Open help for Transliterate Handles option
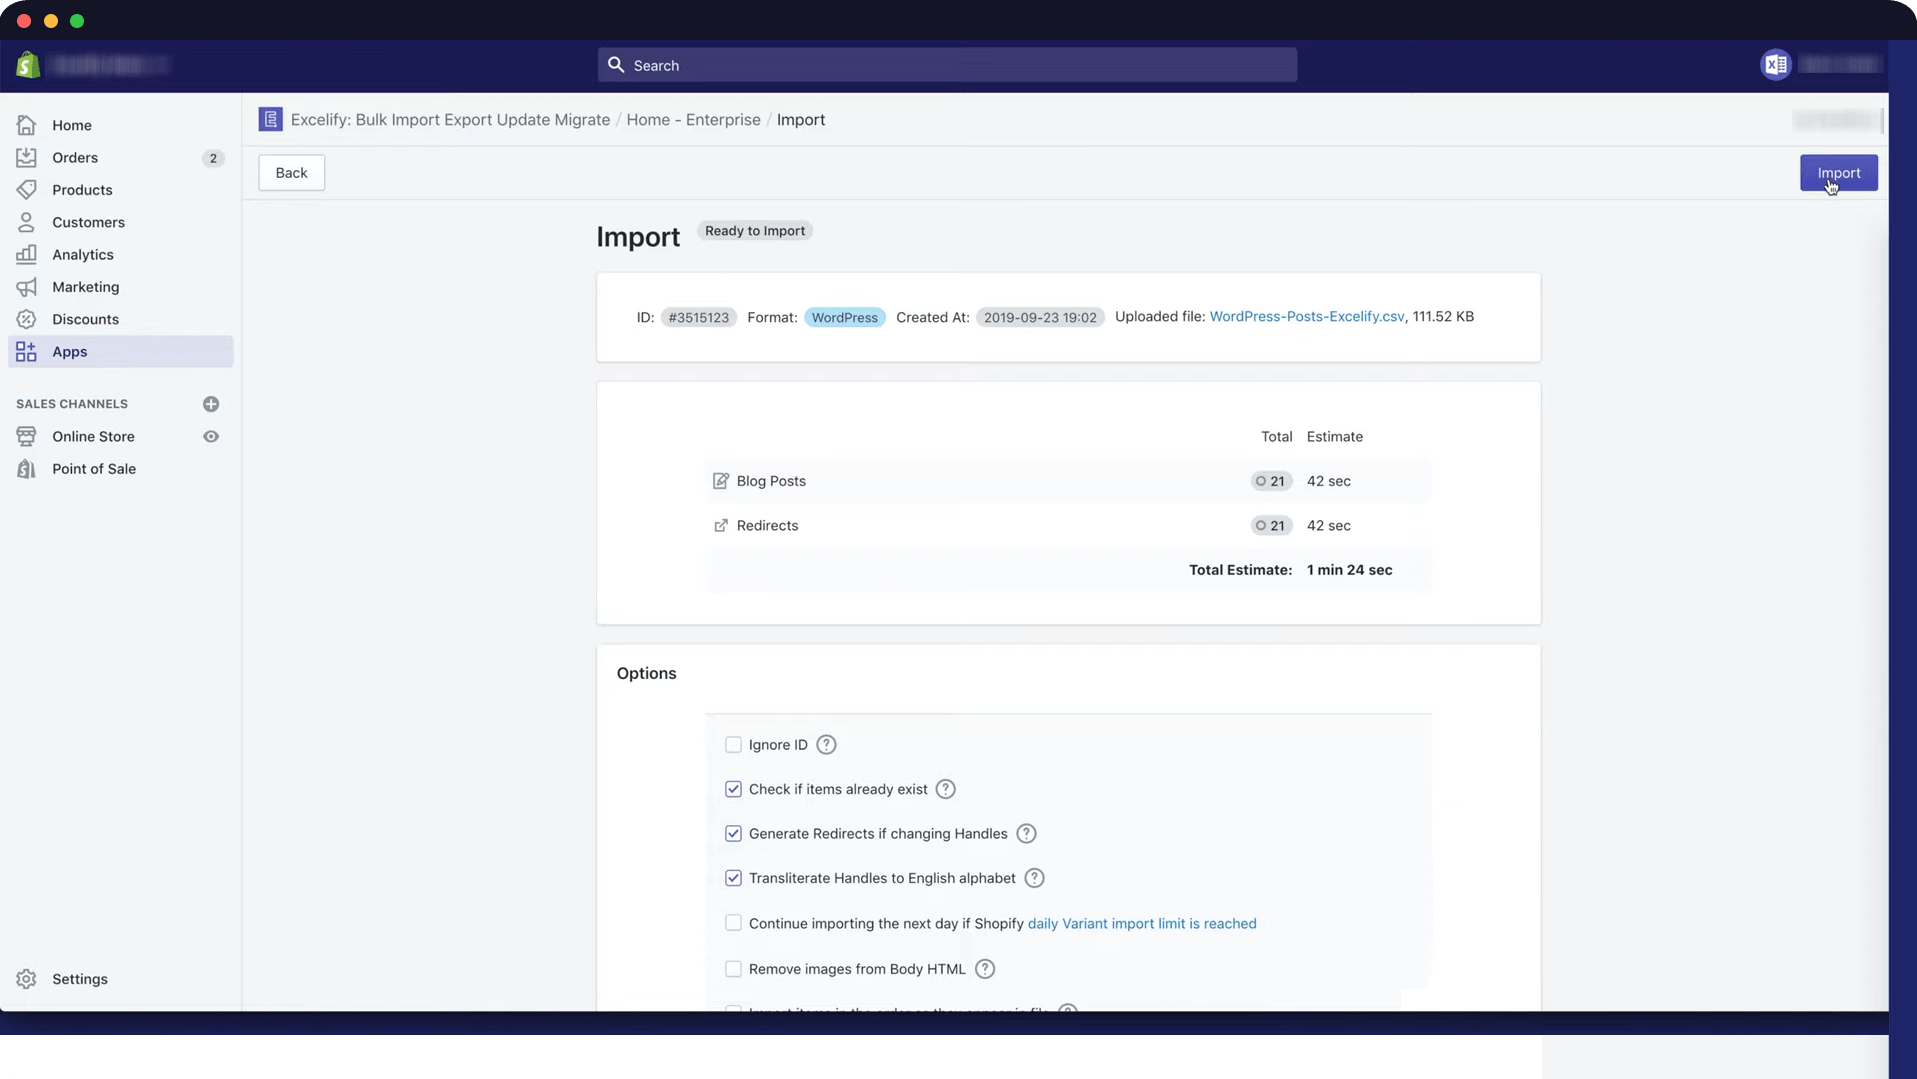This screenshot has width=1917, height=1079. pos(1034,878)
